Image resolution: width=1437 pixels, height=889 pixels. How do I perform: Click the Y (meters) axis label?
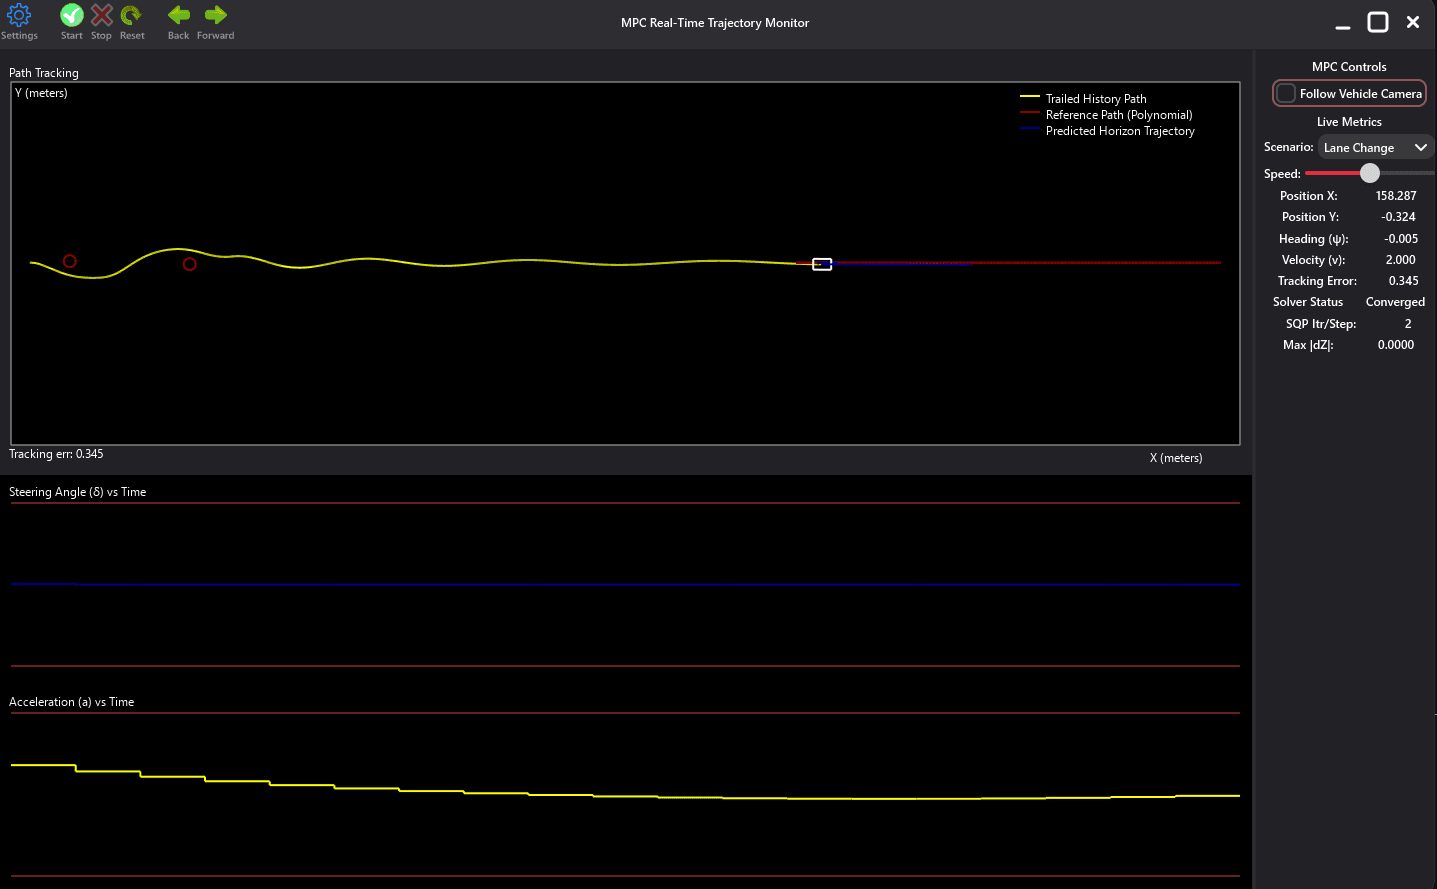pyautogui.click(x=41, y=93)
